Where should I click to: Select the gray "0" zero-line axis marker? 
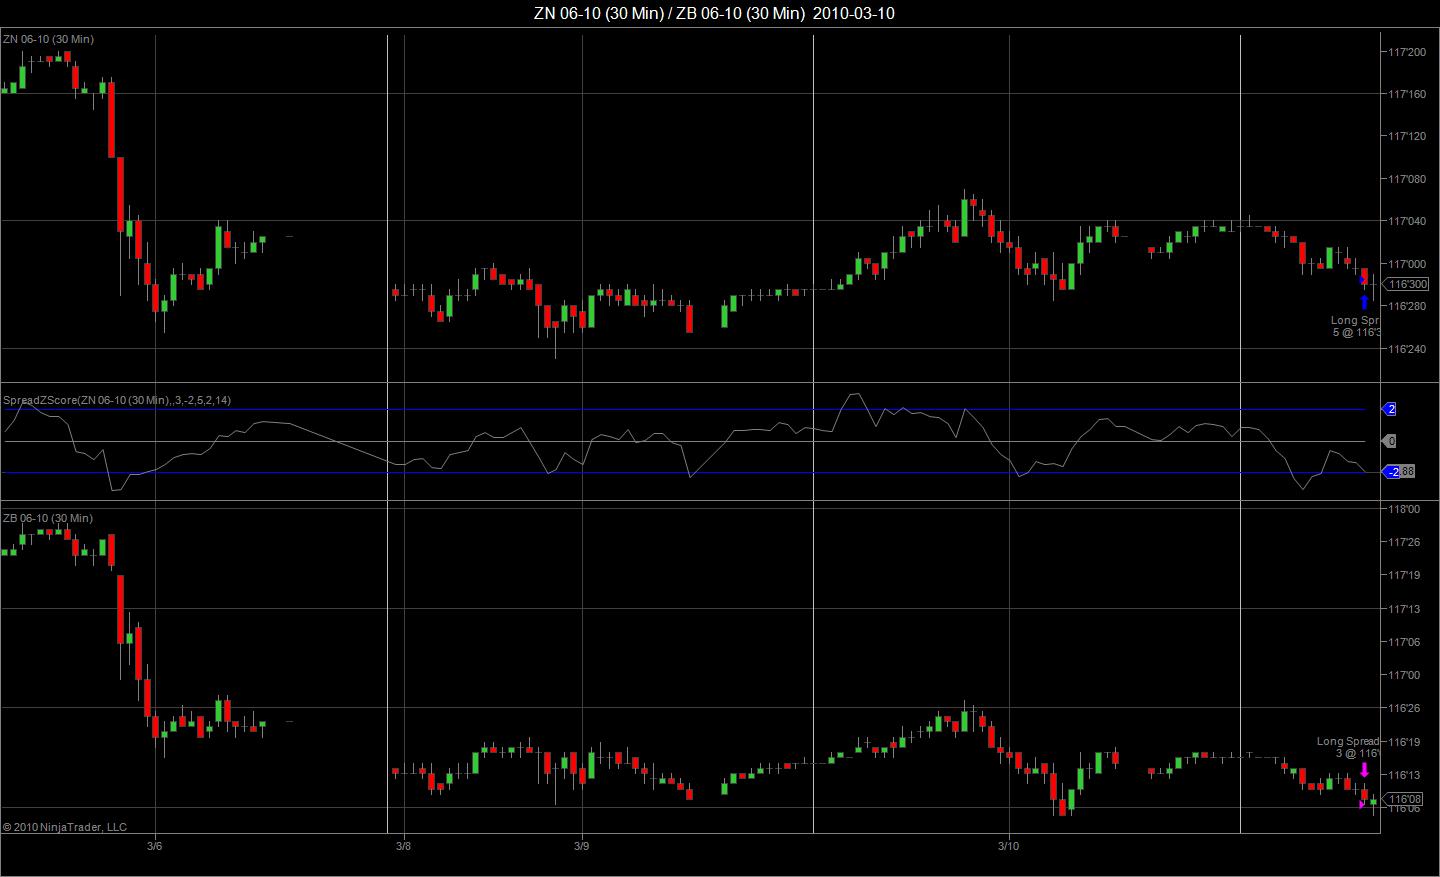point(1390,441)
